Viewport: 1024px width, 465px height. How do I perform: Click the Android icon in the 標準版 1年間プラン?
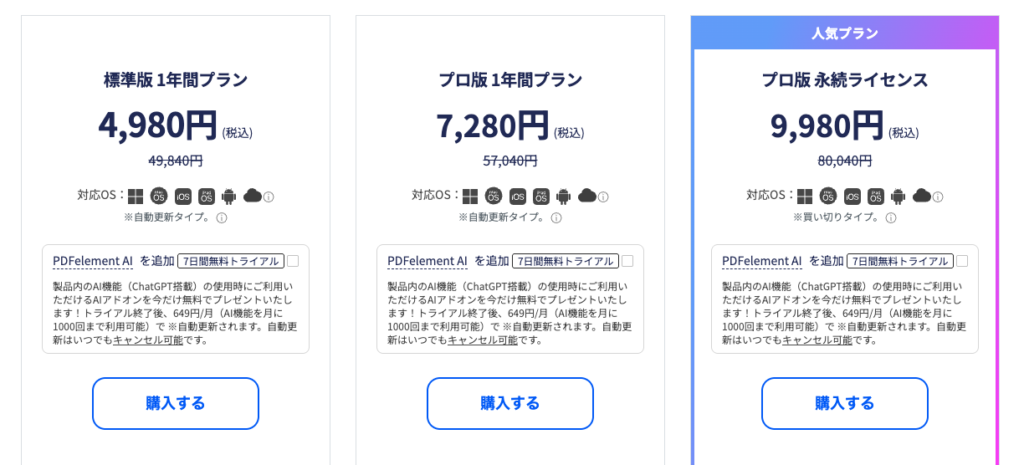click(x=229, y=195)
